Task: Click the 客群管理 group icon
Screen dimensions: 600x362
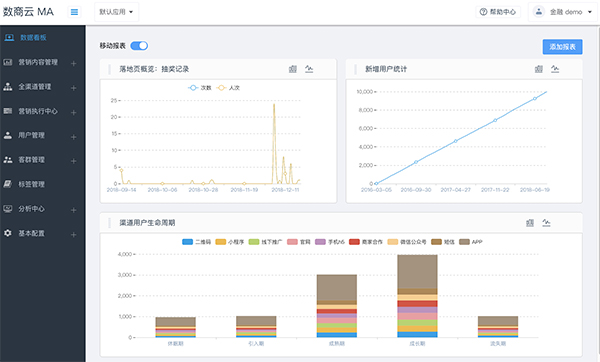Action: (8, 160)
